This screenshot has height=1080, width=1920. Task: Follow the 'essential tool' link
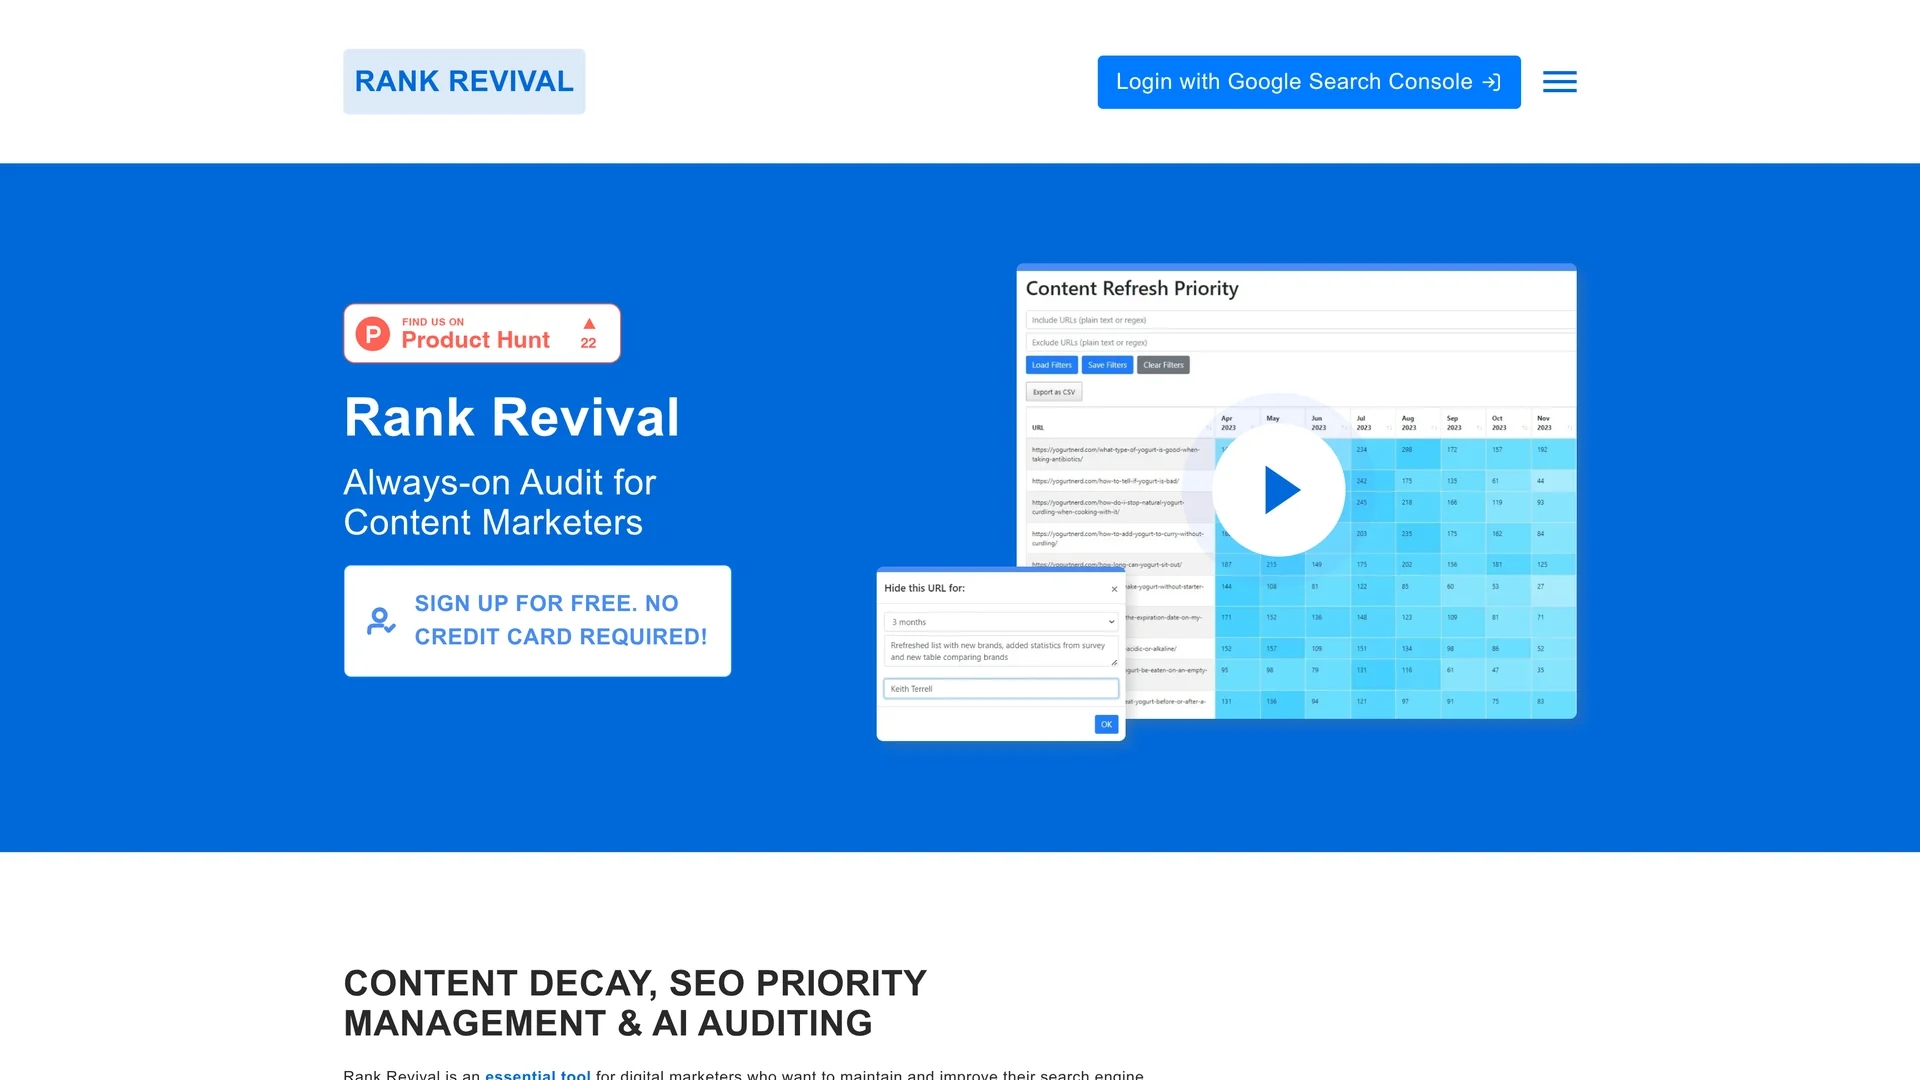pos(538,1074)
